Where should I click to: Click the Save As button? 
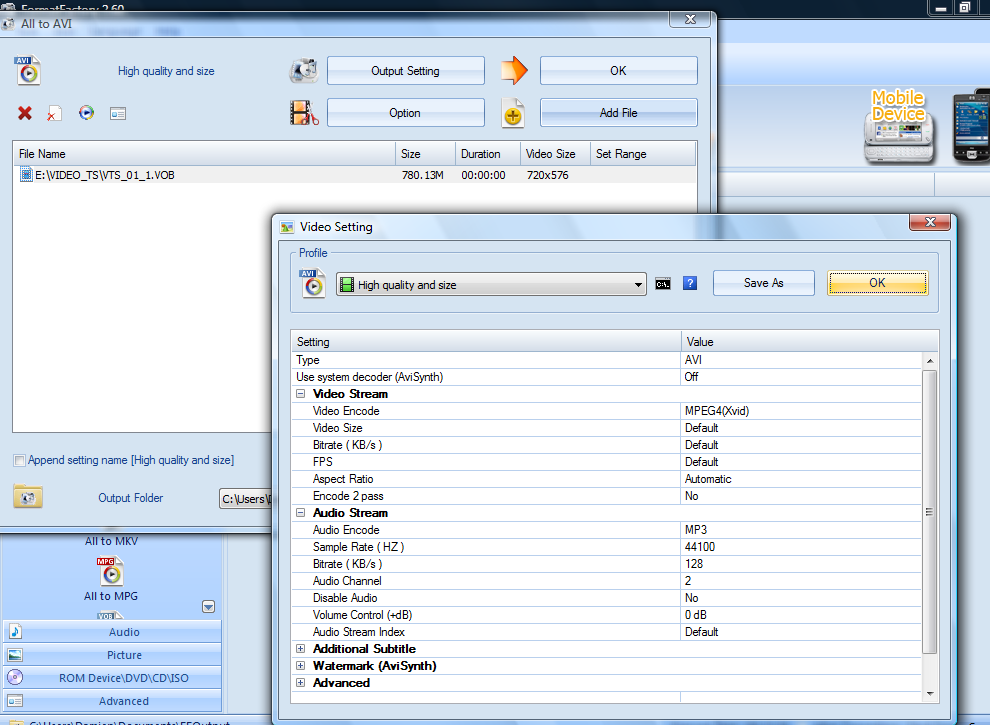(x=763, y=283)
